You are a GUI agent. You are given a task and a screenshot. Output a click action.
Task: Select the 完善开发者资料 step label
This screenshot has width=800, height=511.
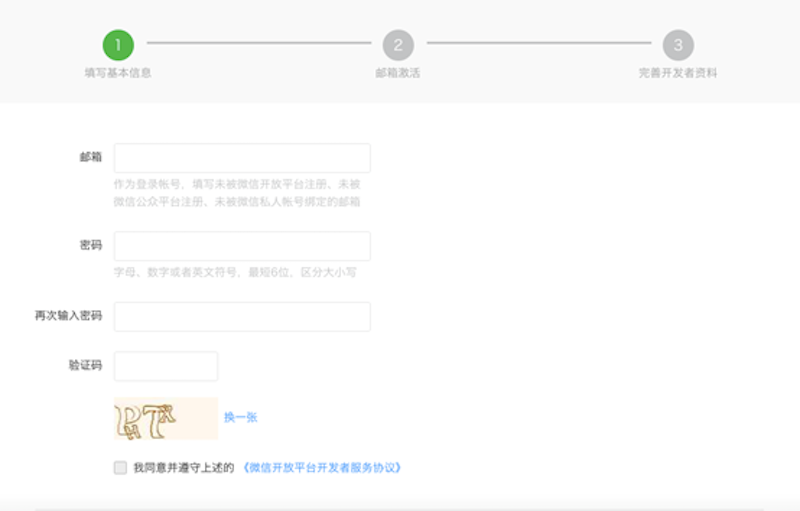pyautogui.click(x=678, y=73)
